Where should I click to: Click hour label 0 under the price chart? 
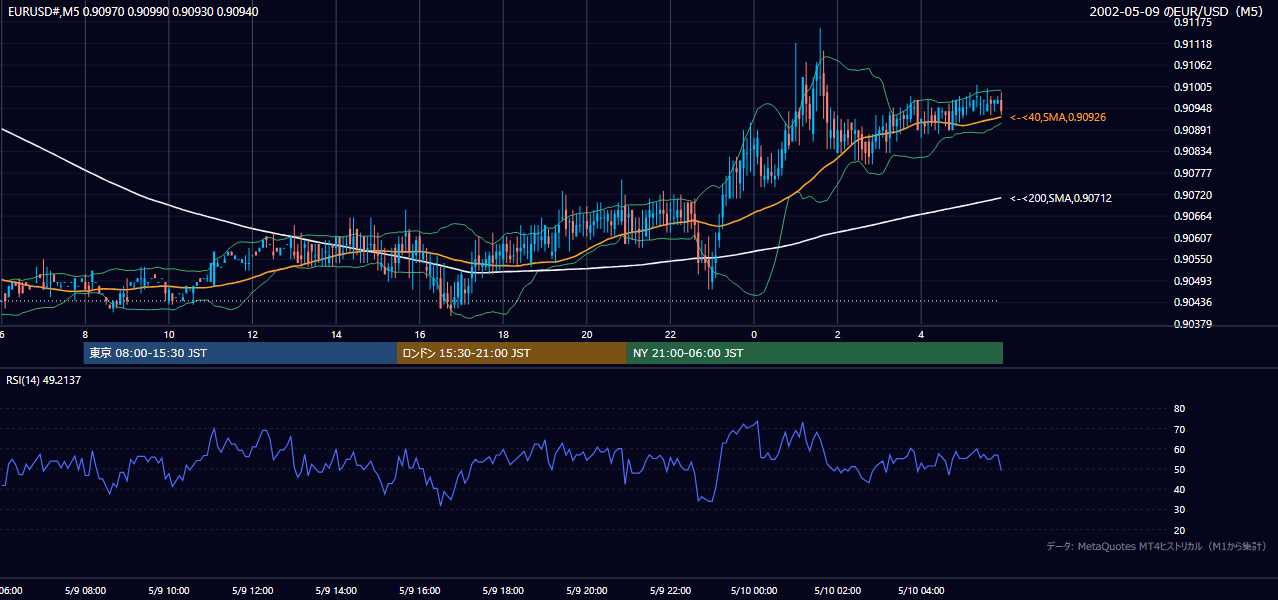(x=754, y=334)
